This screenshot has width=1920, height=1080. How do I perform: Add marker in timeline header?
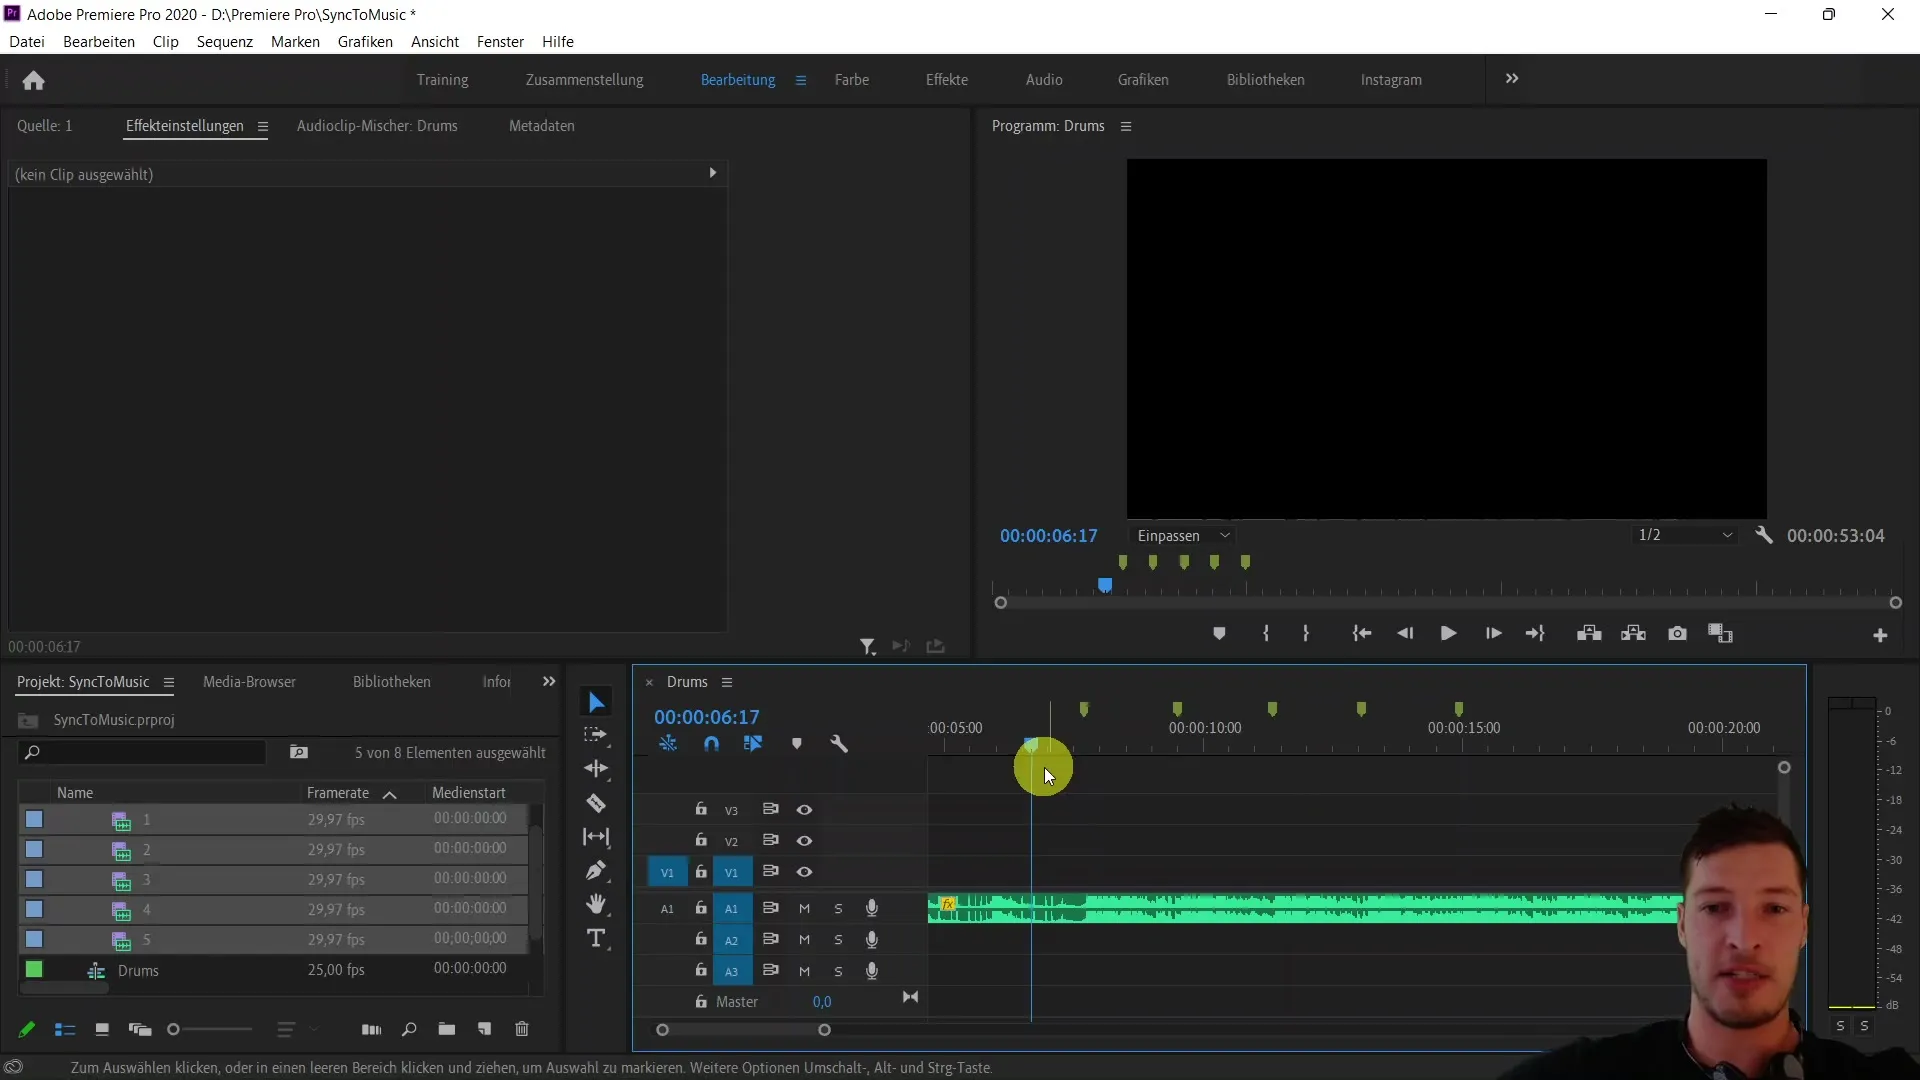(796, 744)
